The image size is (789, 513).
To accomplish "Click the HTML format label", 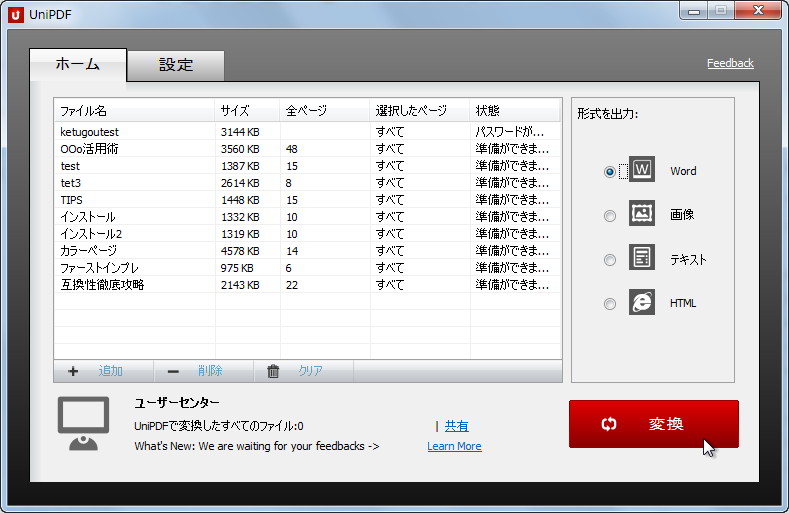I will 683,303.
